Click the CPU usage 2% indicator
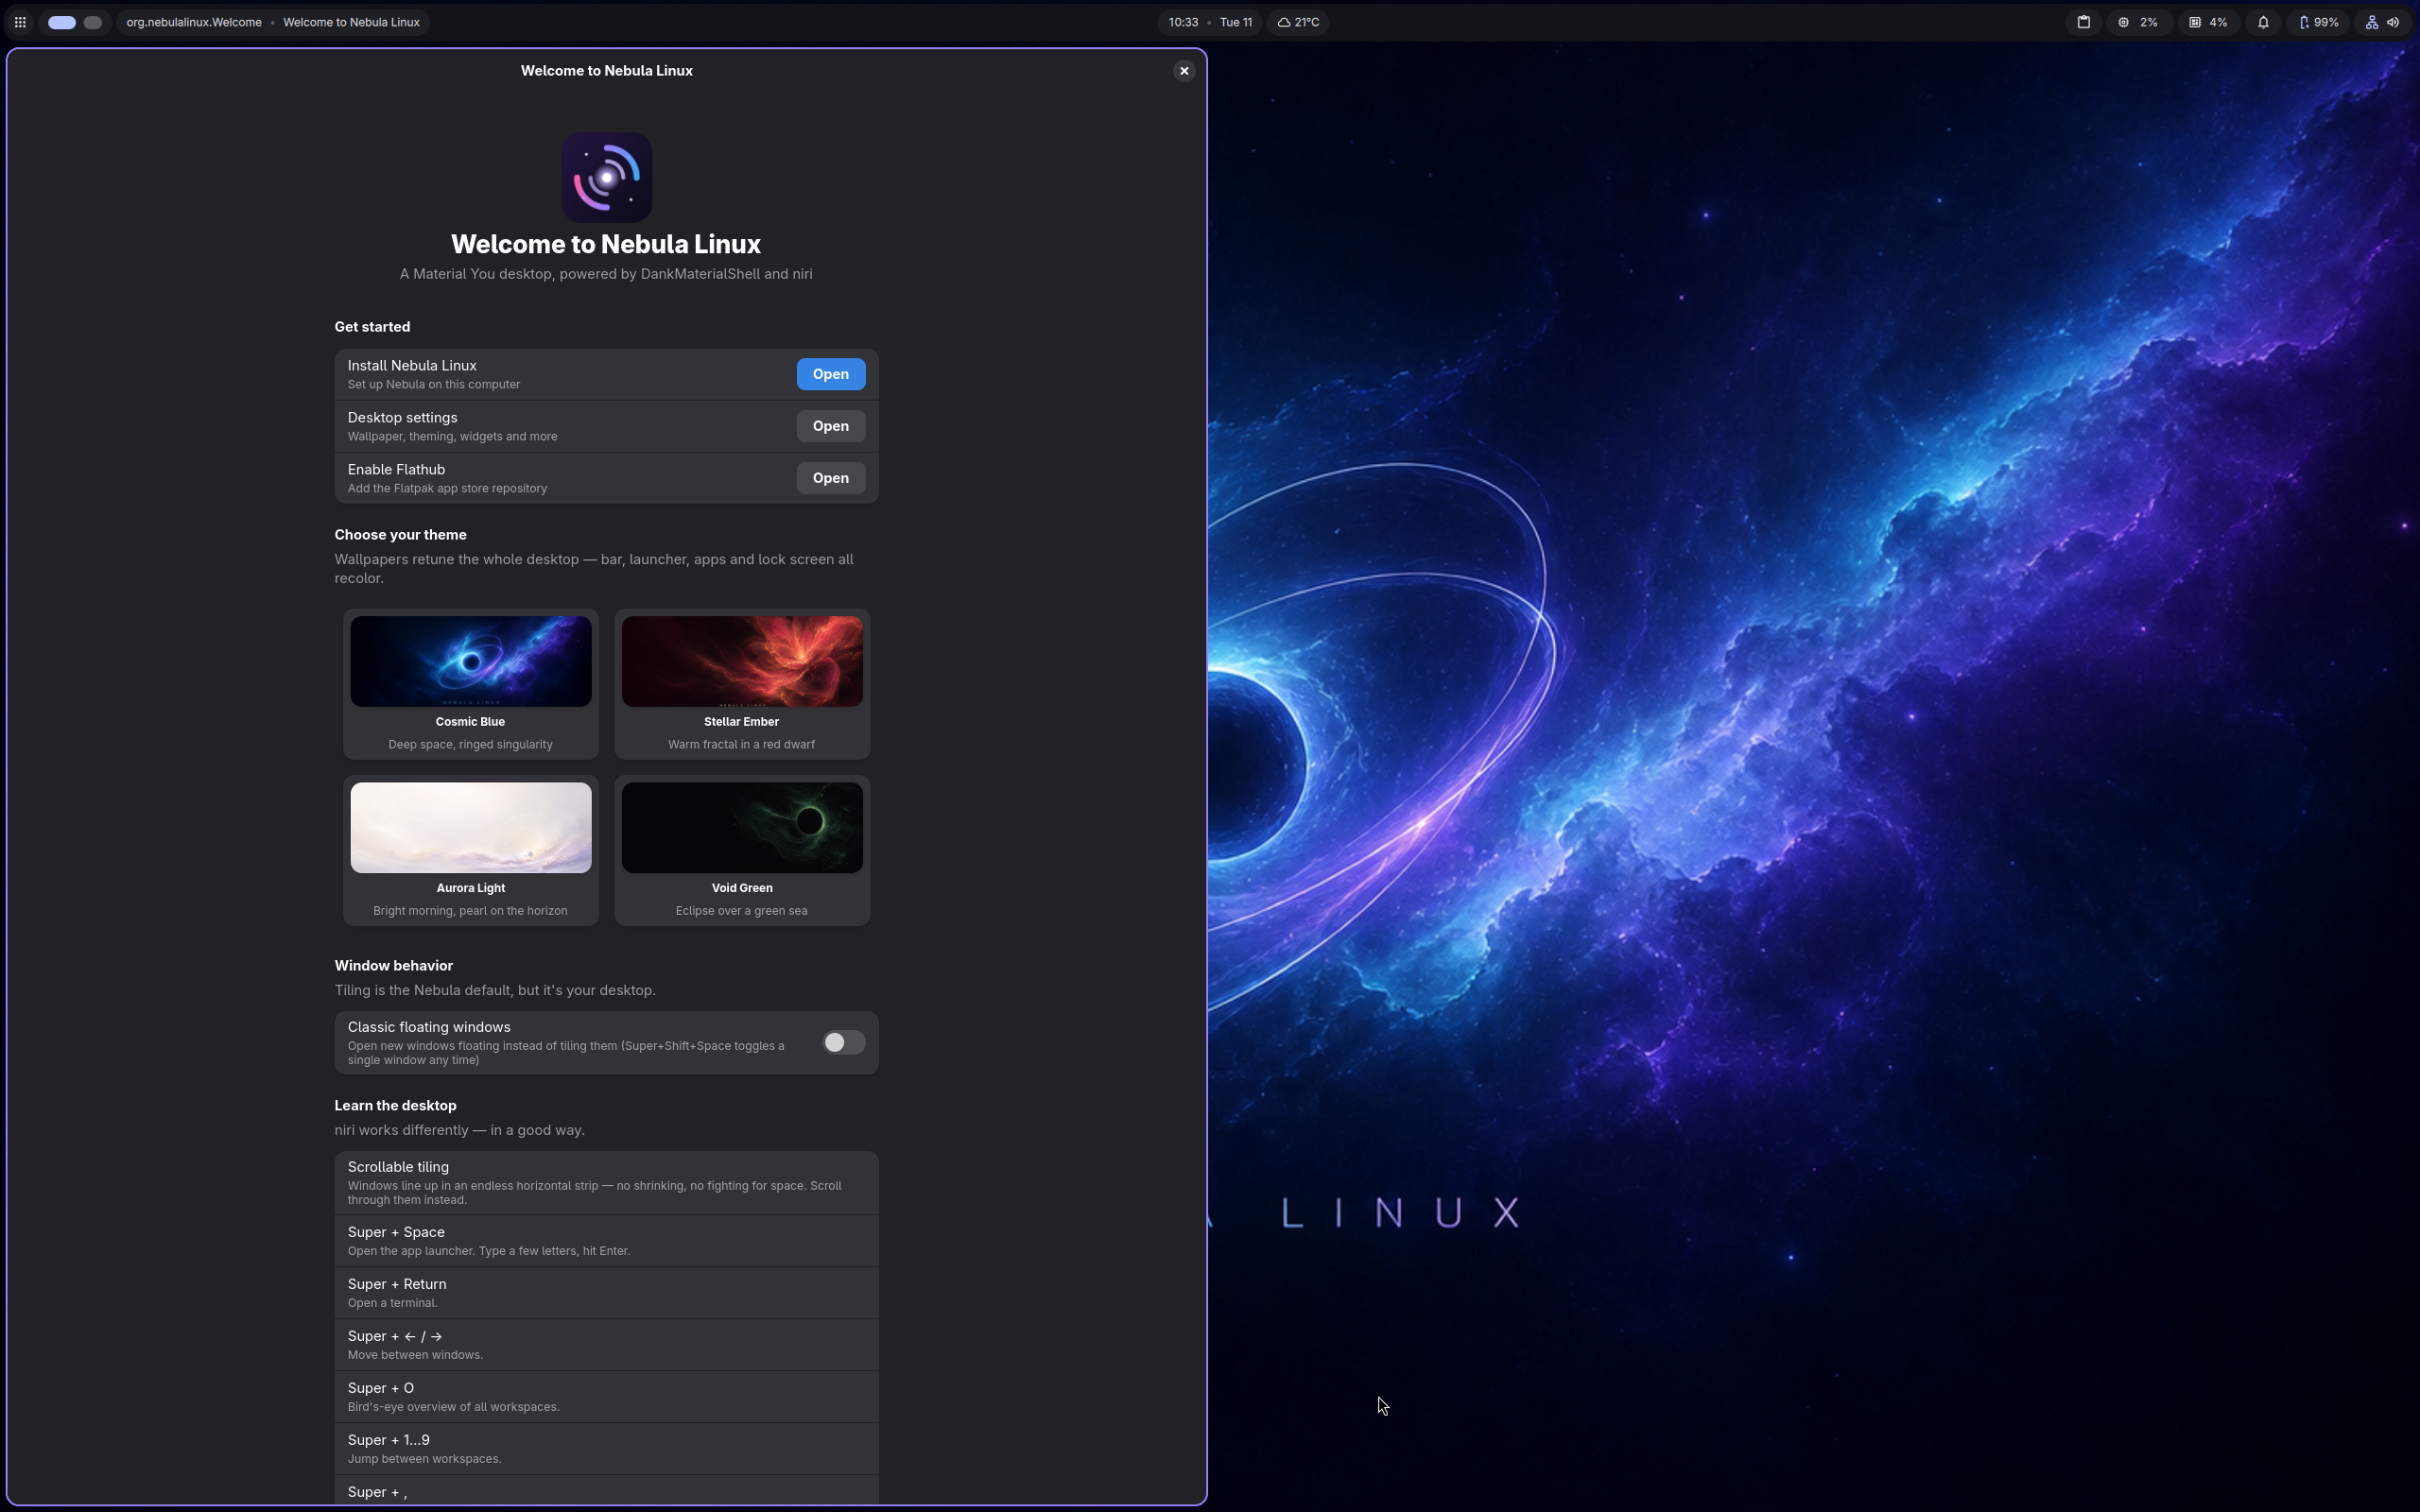The image size is (2420, 1512). click(x=2138, y=22)
